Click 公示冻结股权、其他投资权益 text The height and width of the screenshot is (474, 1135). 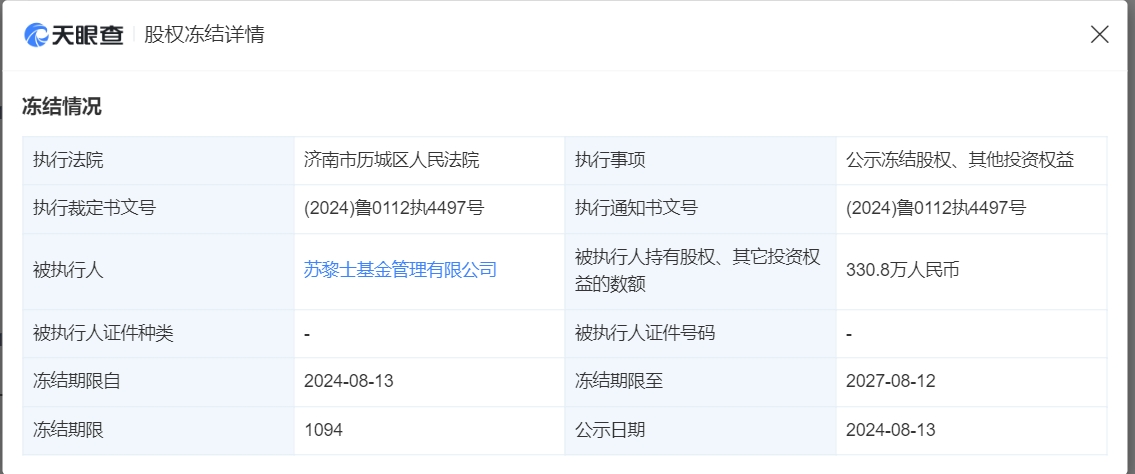[x=959, y=161]
